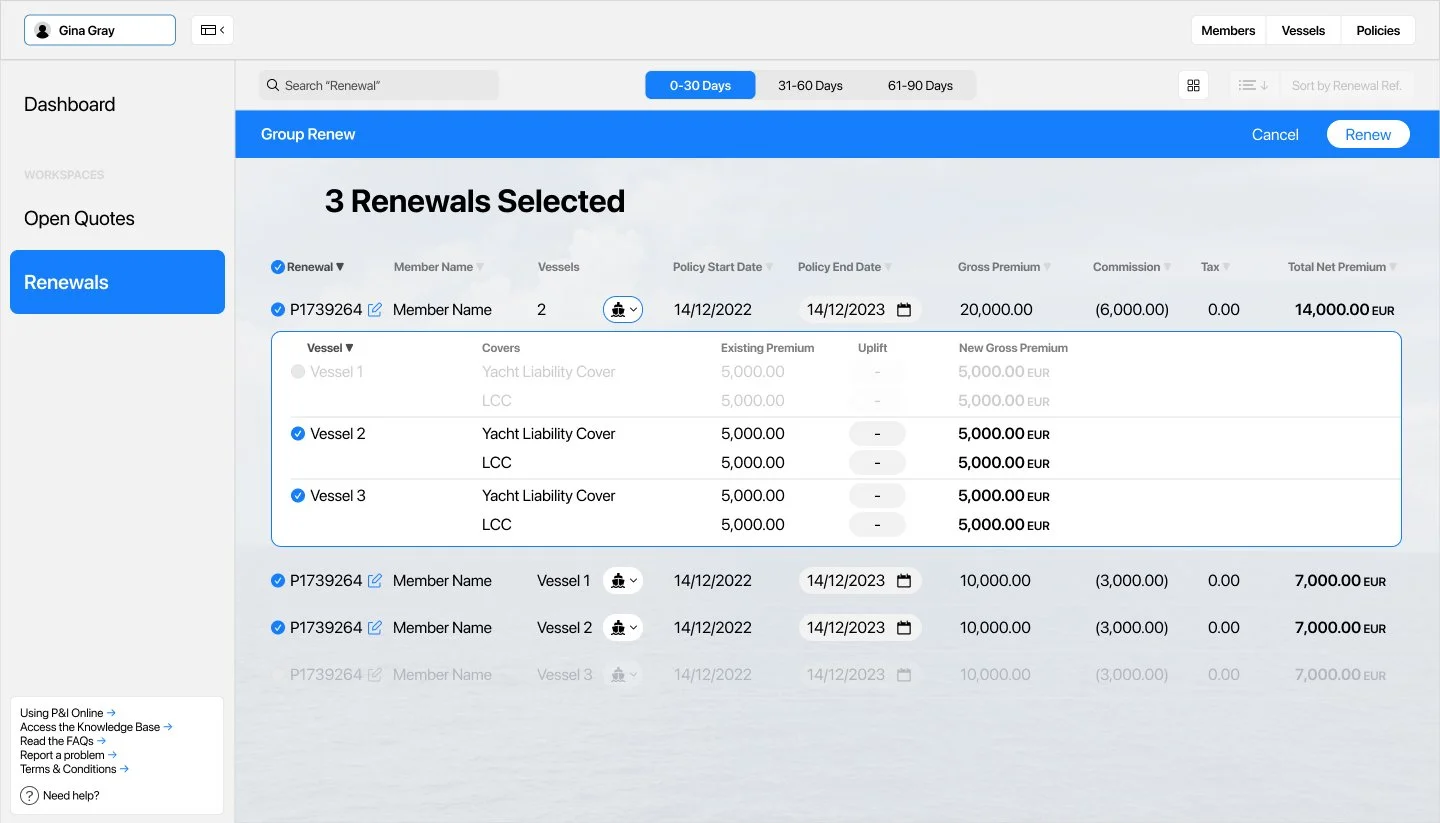Viewport: 1440px width, 823px height.
Task: Sort by Commission column header
Action: point(1132,267)
